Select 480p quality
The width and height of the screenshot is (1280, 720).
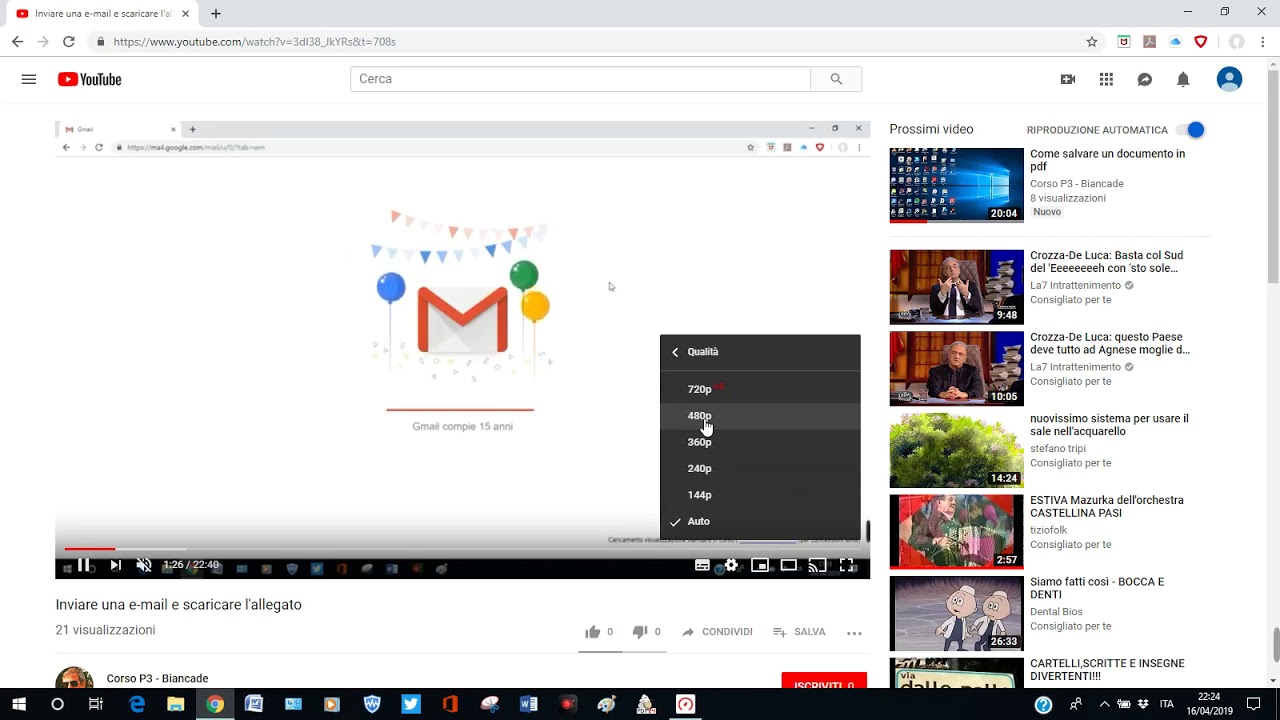pos(760,416)
